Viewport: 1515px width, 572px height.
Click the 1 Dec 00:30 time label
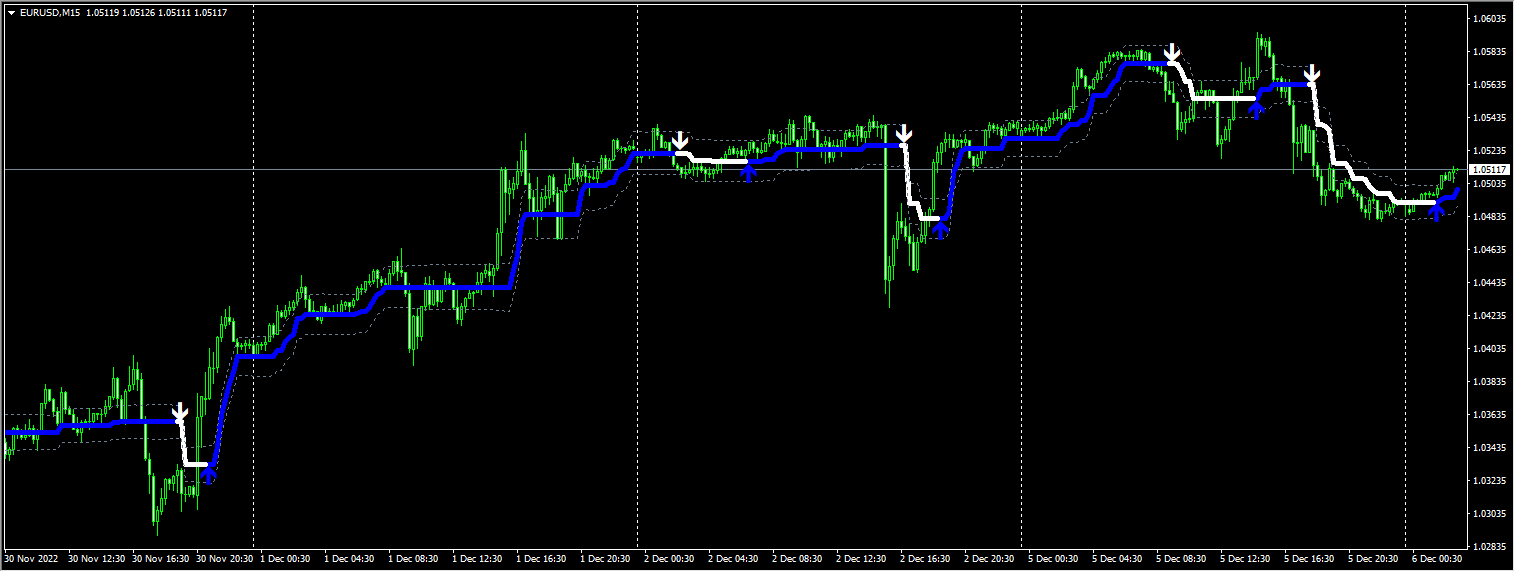286,559
